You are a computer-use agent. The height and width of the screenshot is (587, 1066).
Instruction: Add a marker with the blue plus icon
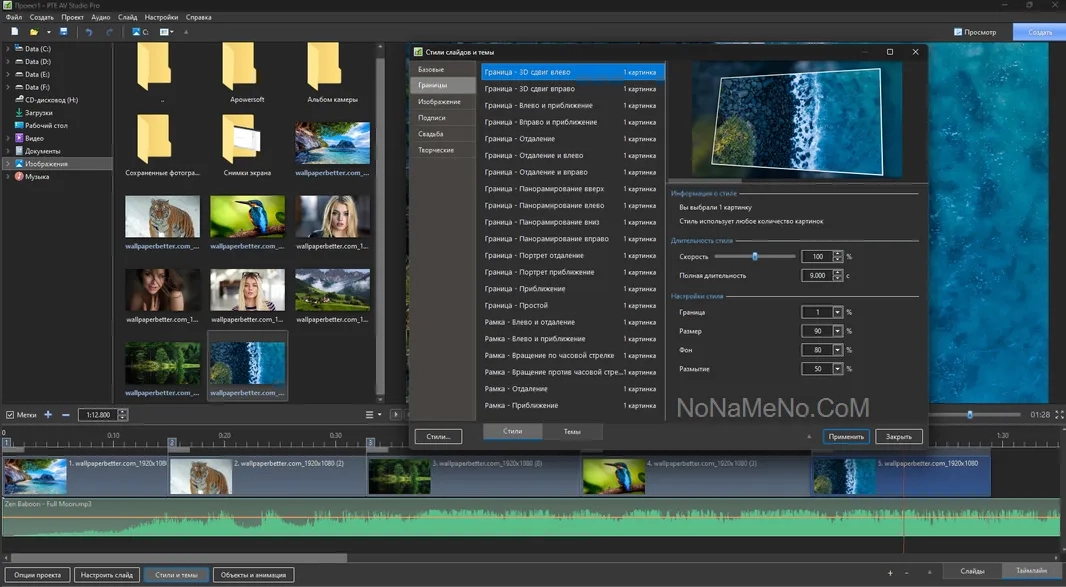48,414
